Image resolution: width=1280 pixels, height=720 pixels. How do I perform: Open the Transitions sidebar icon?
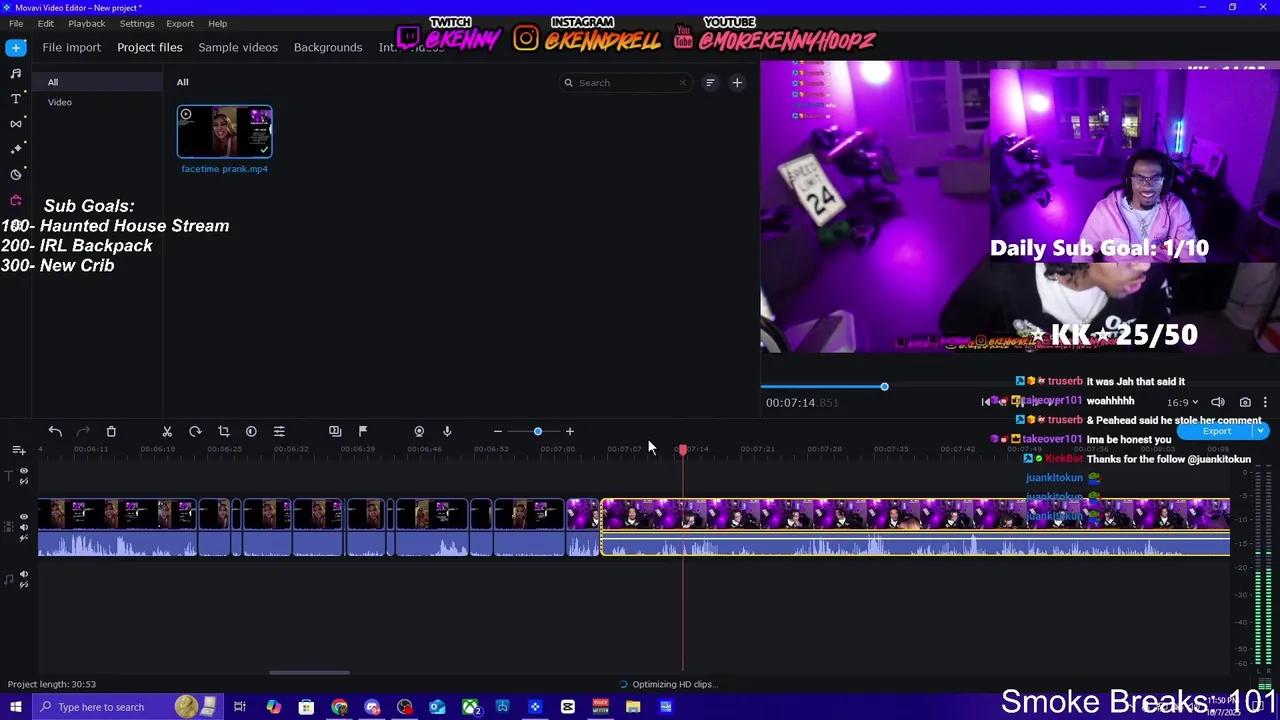[x=16, y=123]
